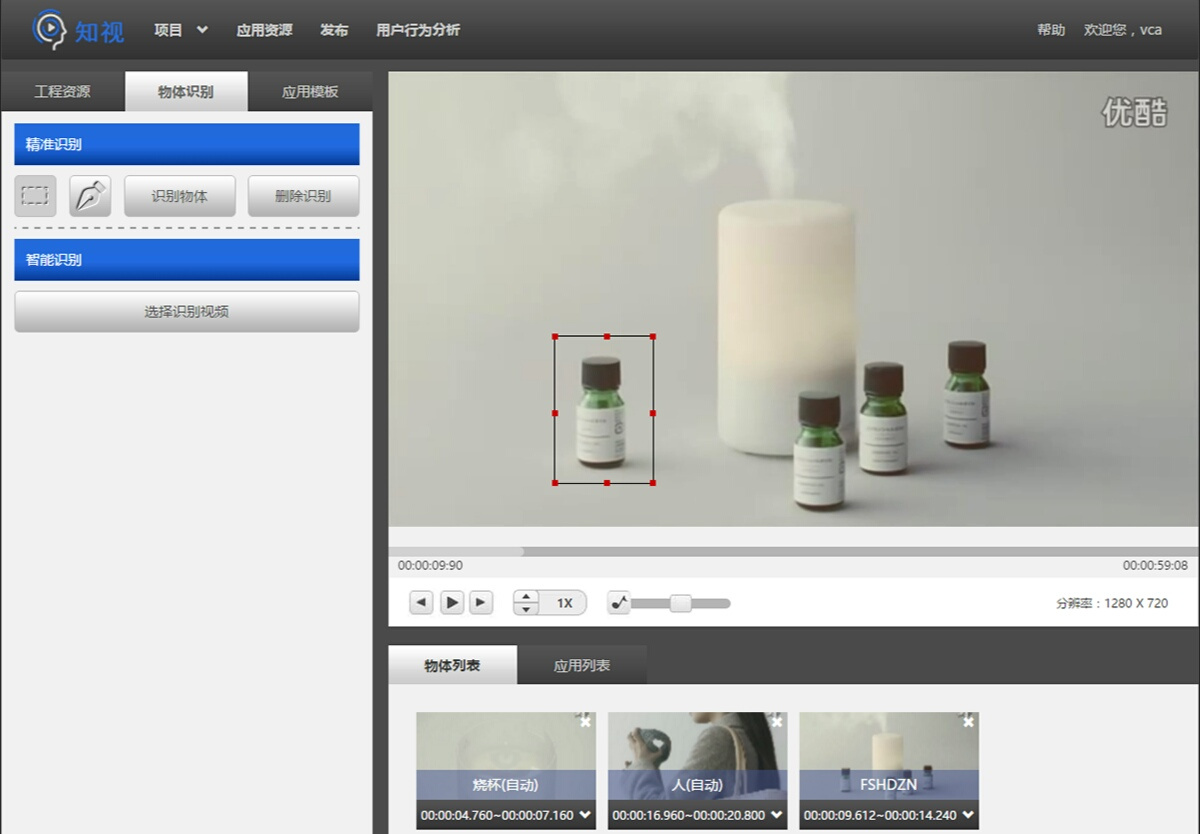The width and height of the screenshot is (1200, 834).
Task: Click the volume slider handle
Action: point(680,602)
